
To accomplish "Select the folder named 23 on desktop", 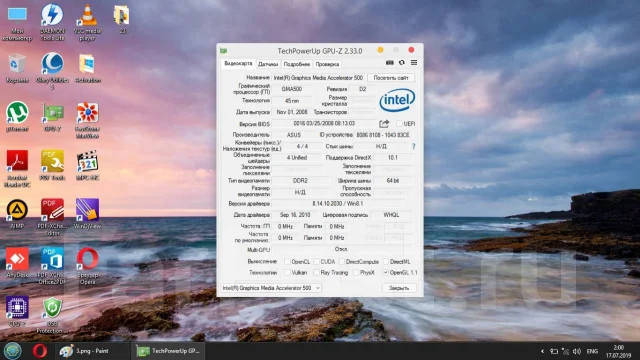I will point(122,19).
